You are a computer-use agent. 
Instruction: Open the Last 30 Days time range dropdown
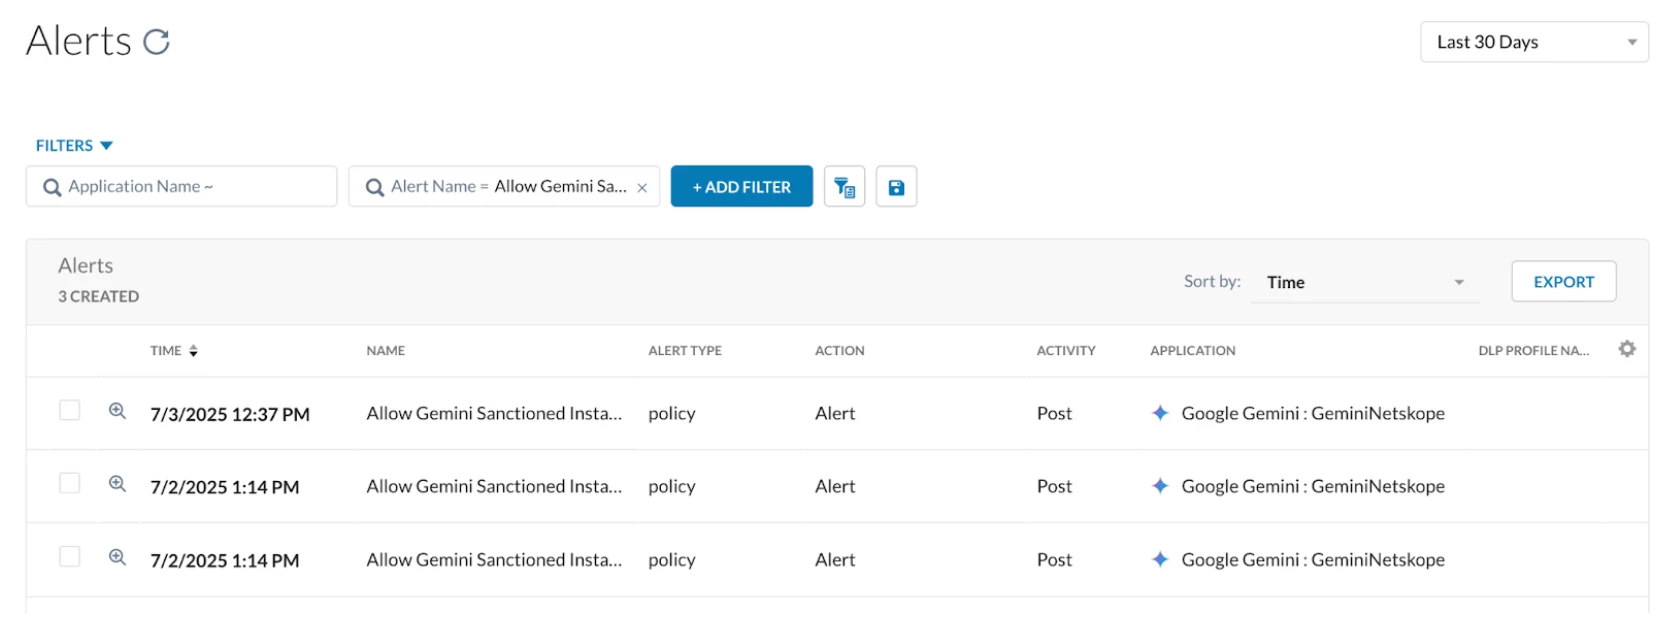coord(1533,42)
